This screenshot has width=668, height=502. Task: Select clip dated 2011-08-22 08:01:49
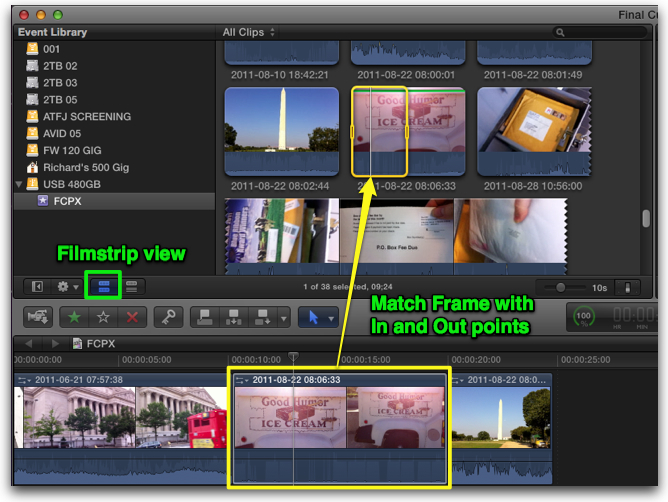(x=534, y=53)
